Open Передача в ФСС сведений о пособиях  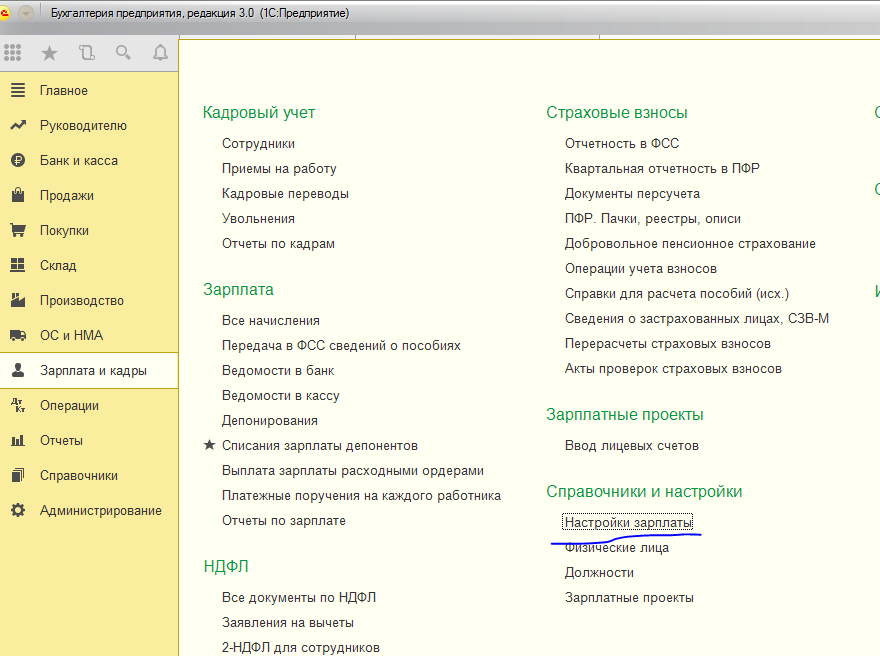pos(341,346)
